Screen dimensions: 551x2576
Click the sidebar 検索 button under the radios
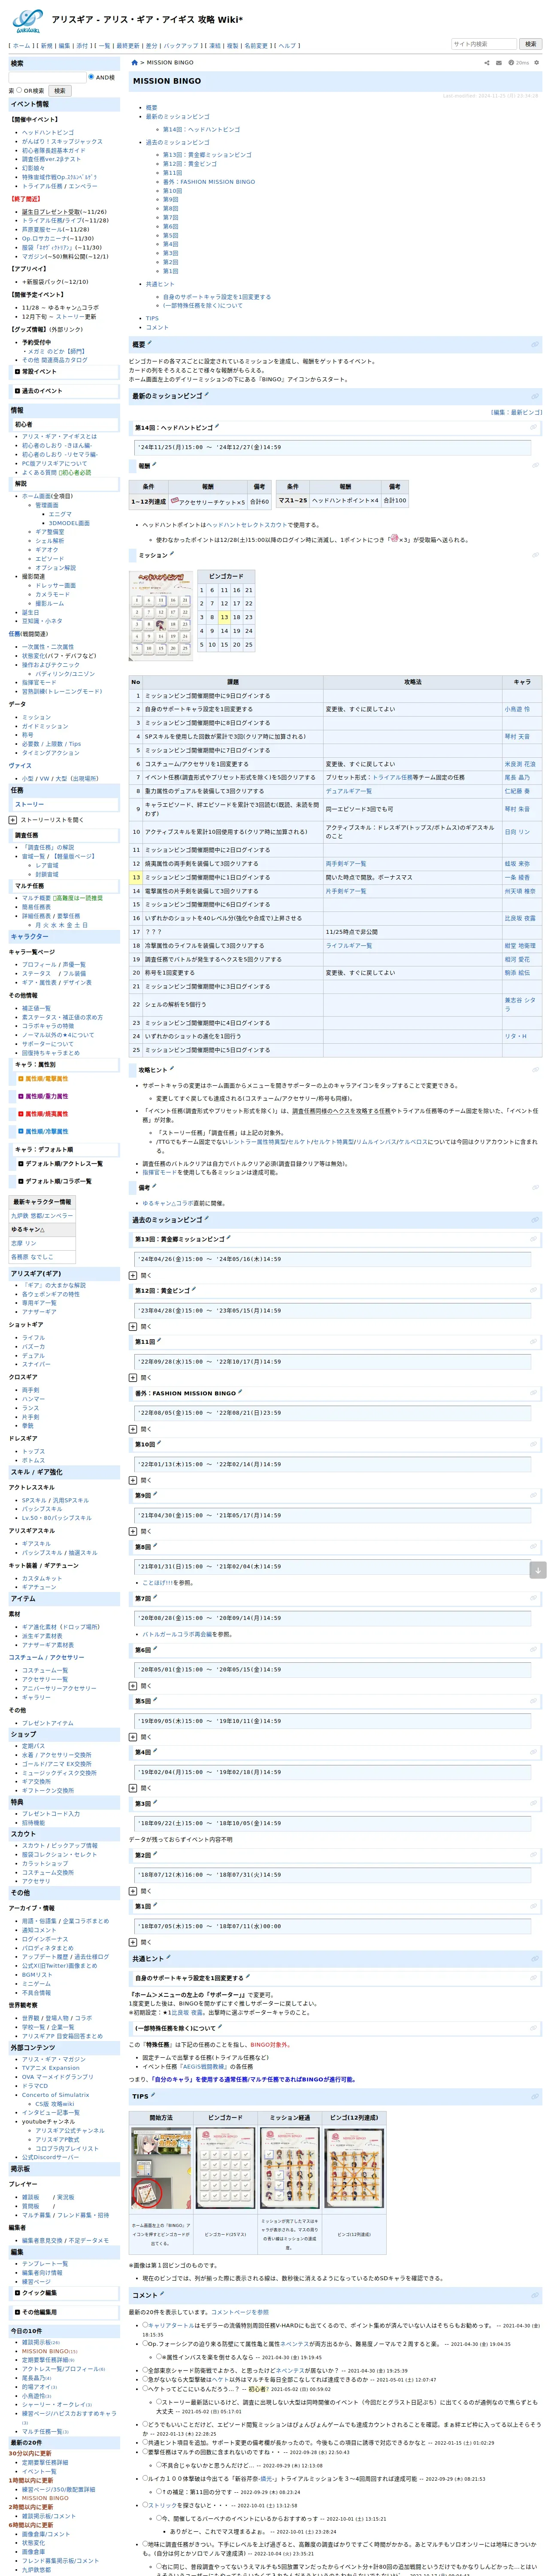[60, 90]
